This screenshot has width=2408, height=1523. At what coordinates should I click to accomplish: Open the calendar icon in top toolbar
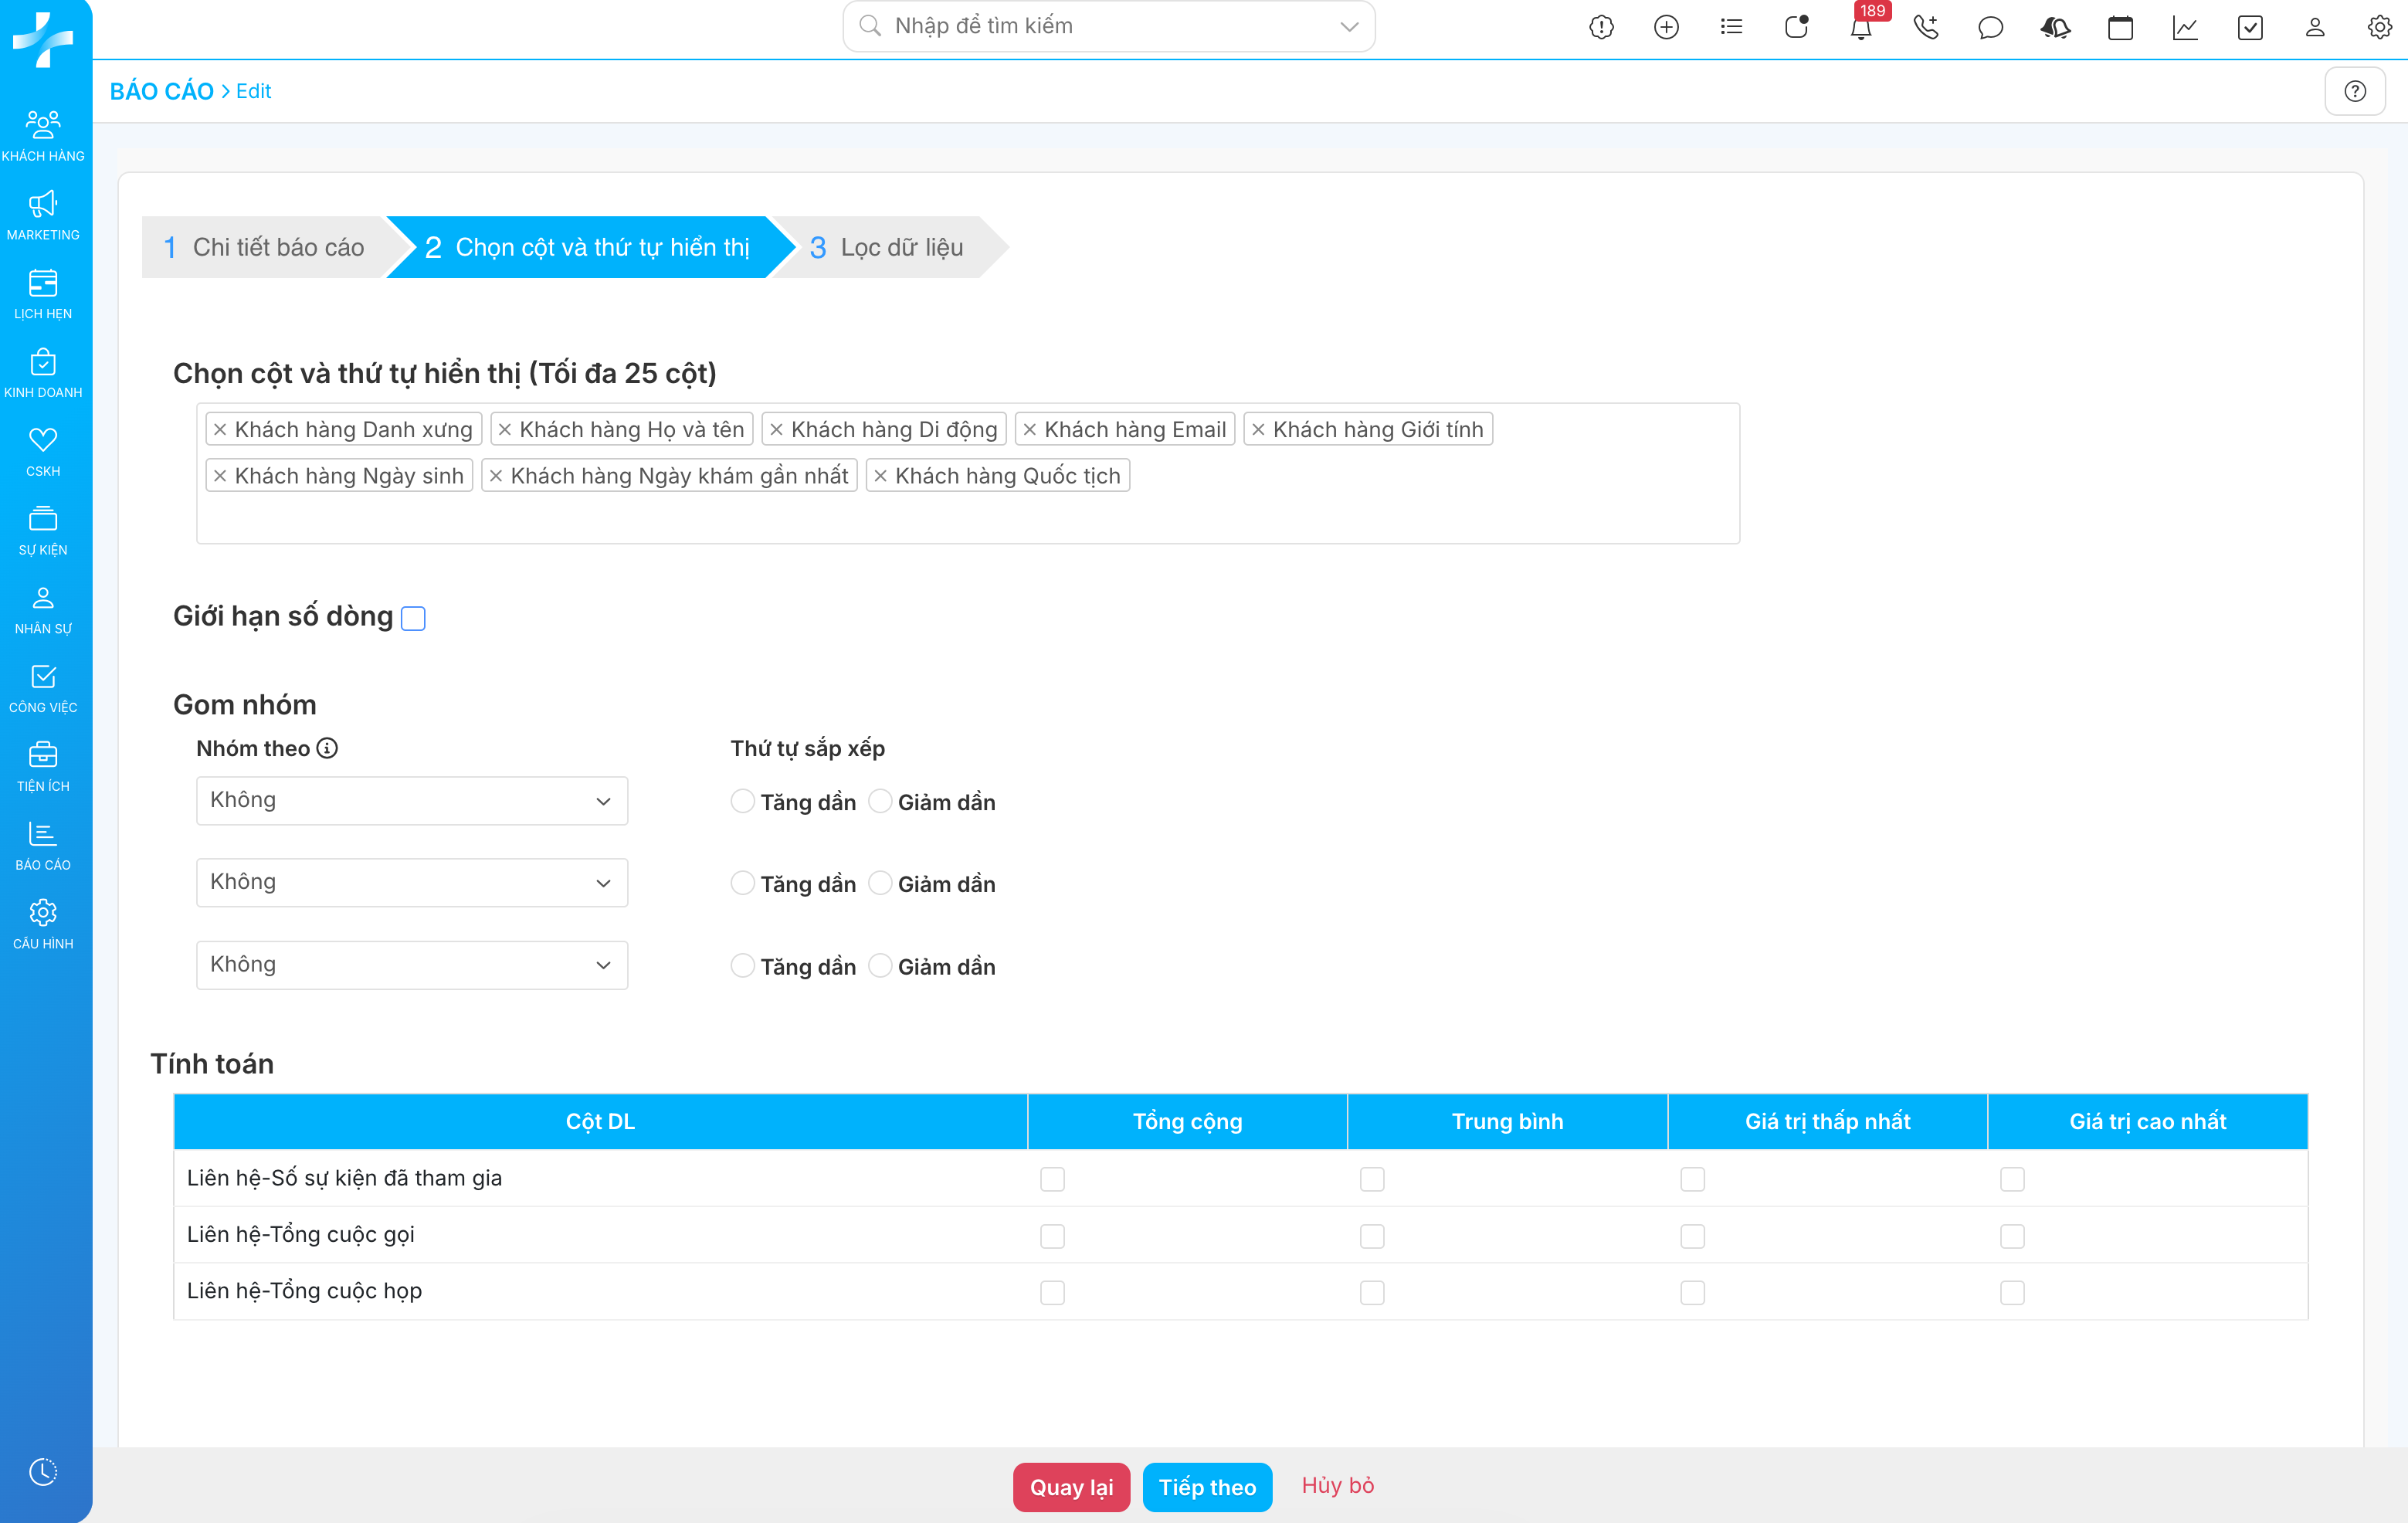tap(2120, 27)
